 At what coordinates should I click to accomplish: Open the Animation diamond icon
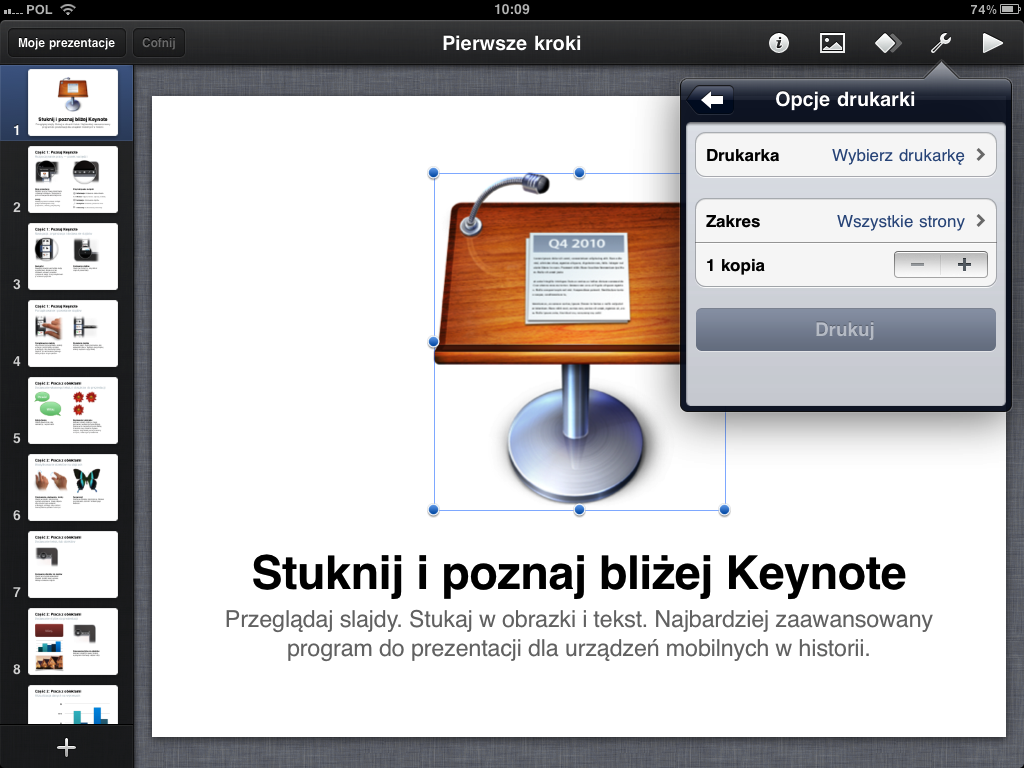click(x=888, y=43)
